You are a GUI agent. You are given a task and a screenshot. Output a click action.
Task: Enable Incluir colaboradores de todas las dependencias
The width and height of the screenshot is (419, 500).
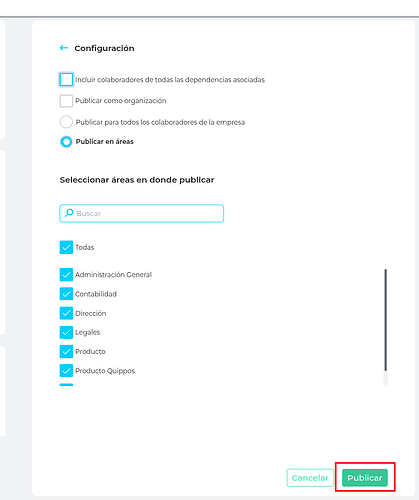tap(66, 80)
